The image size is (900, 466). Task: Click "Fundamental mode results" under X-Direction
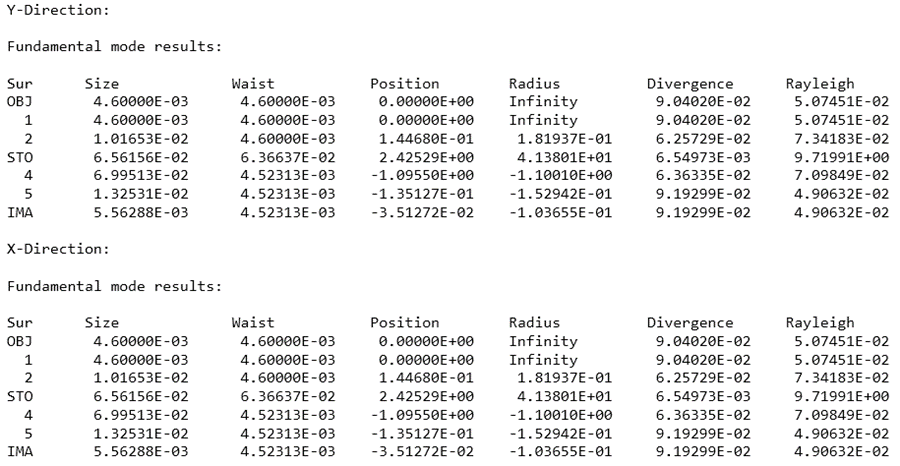(x=113, y=286)
